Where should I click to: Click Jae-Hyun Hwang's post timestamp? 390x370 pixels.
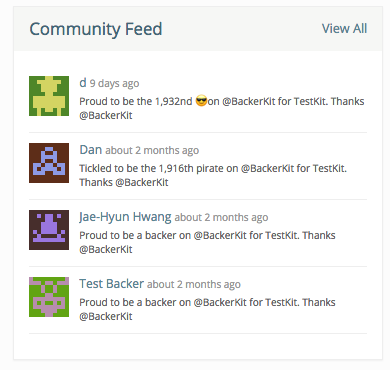point(221,217)
